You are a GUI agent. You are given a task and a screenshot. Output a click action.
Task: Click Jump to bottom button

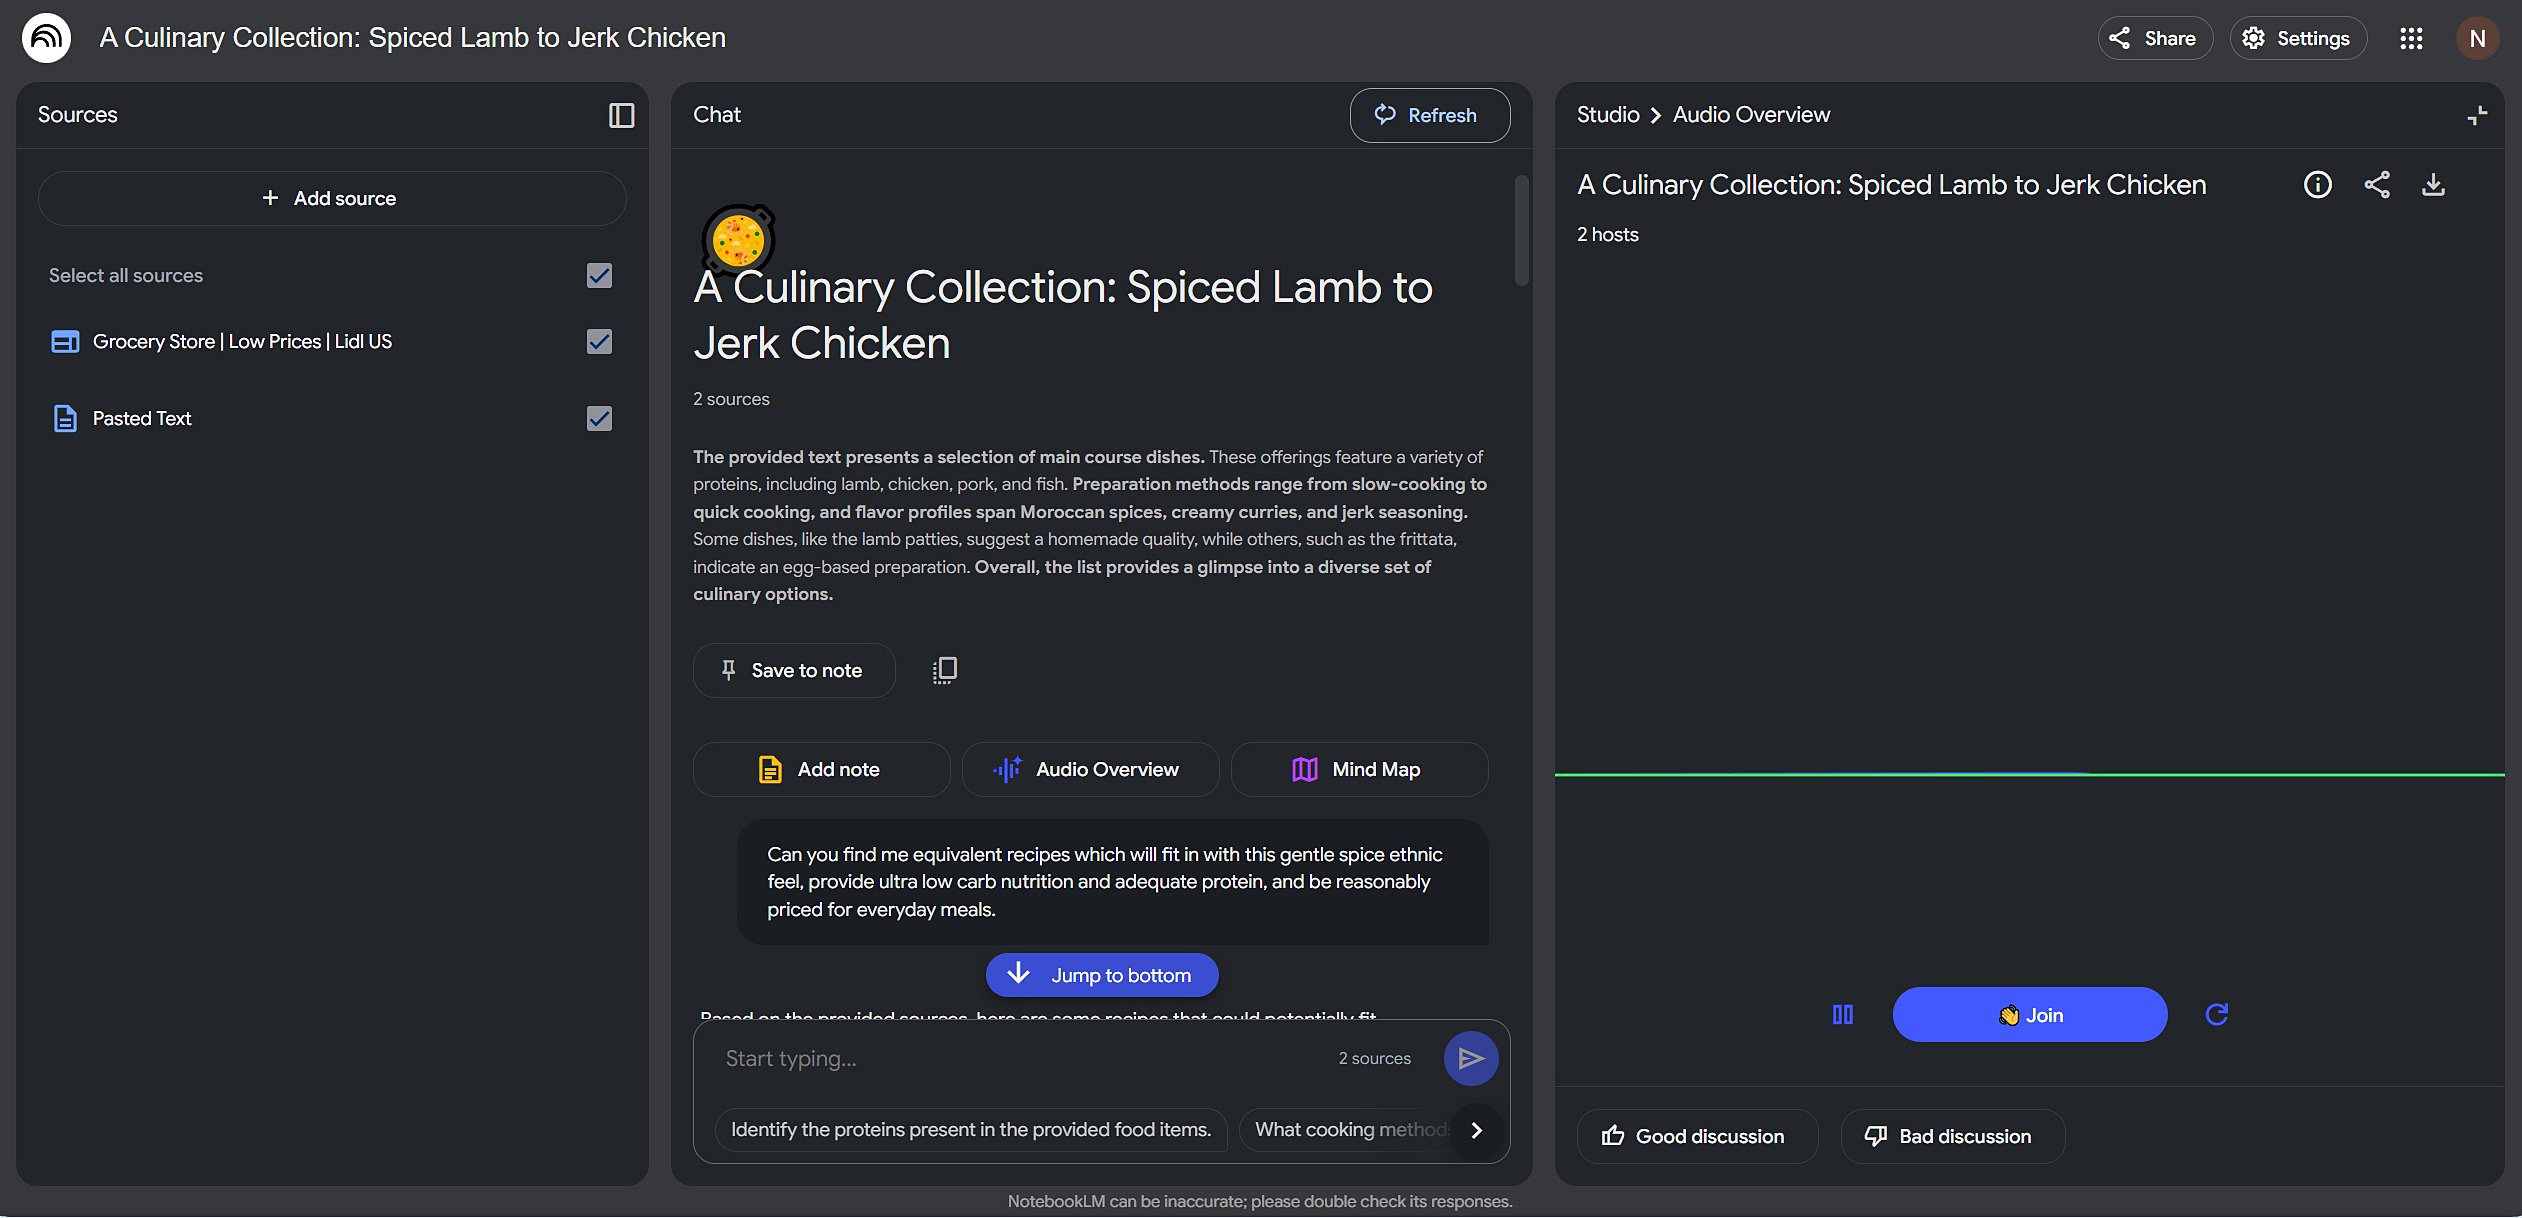(1102, 975)
